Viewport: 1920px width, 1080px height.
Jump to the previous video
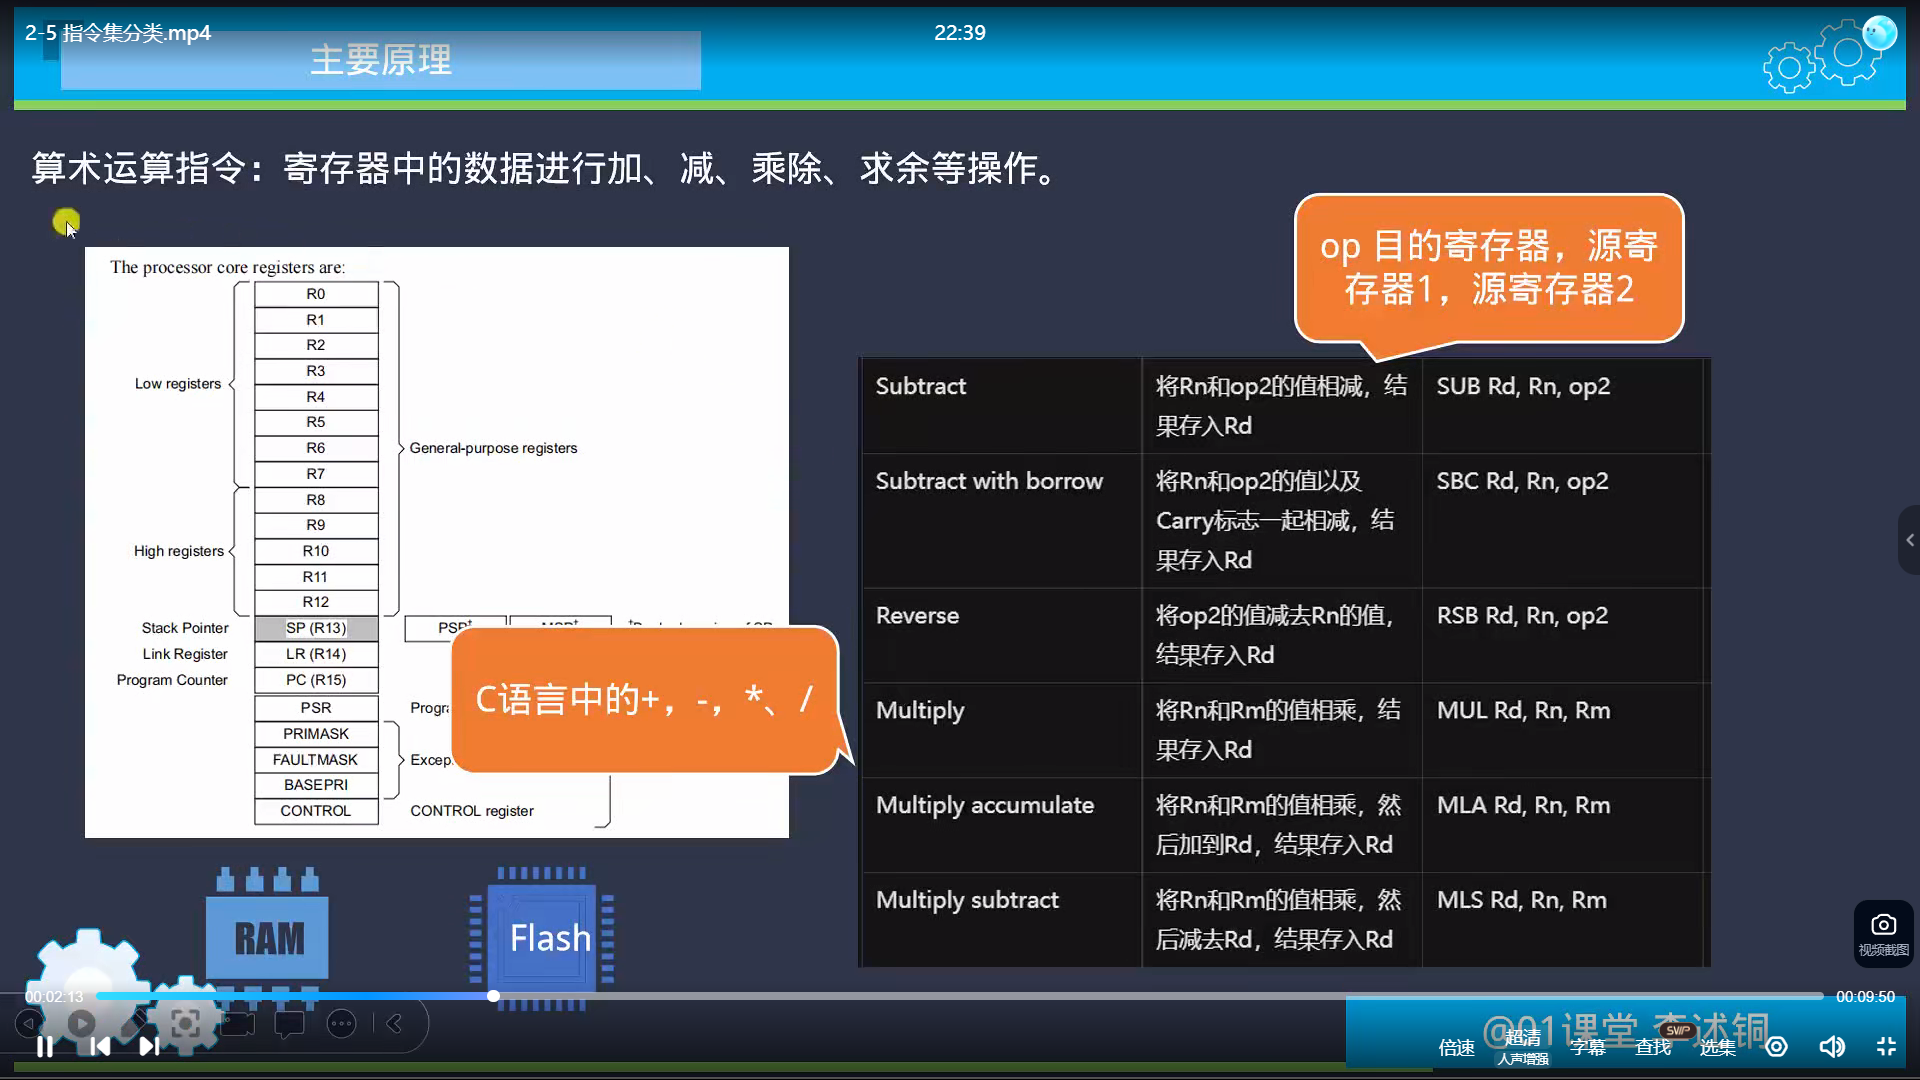[x=100, y=1046]
